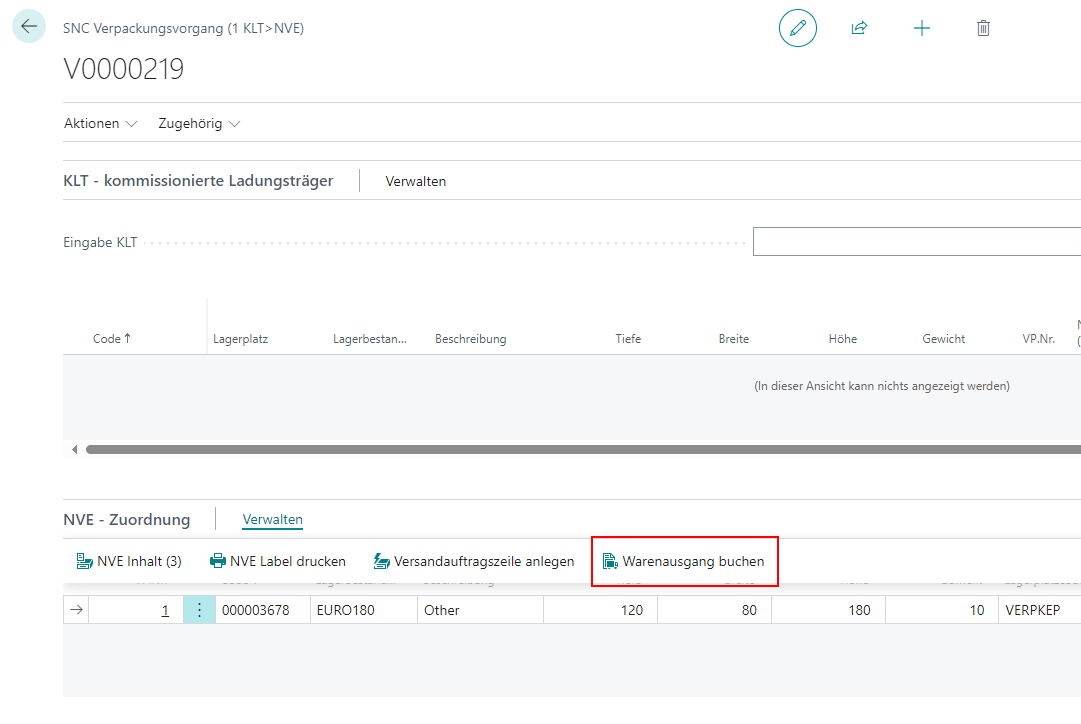Open the line number 1 link

coord(165,610)
